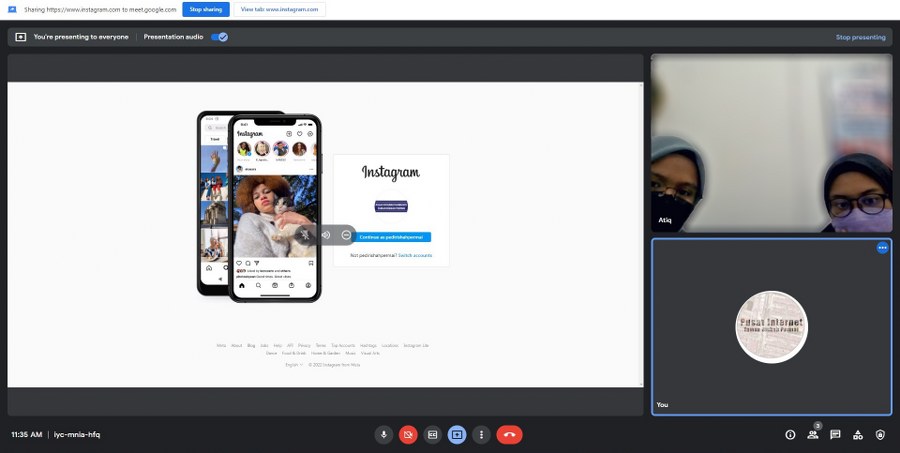Open the Jobs footer link

pyautogui.click(x=264, y=346)
